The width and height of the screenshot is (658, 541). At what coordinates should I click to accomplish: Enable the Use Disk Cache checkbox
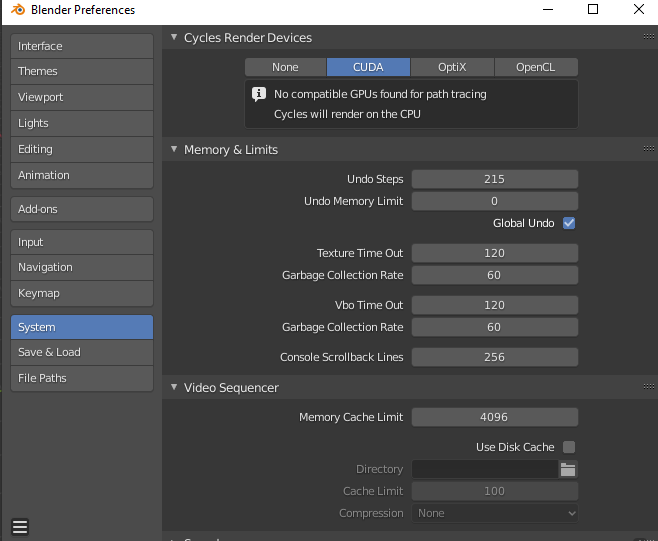[x=569, y=447]
